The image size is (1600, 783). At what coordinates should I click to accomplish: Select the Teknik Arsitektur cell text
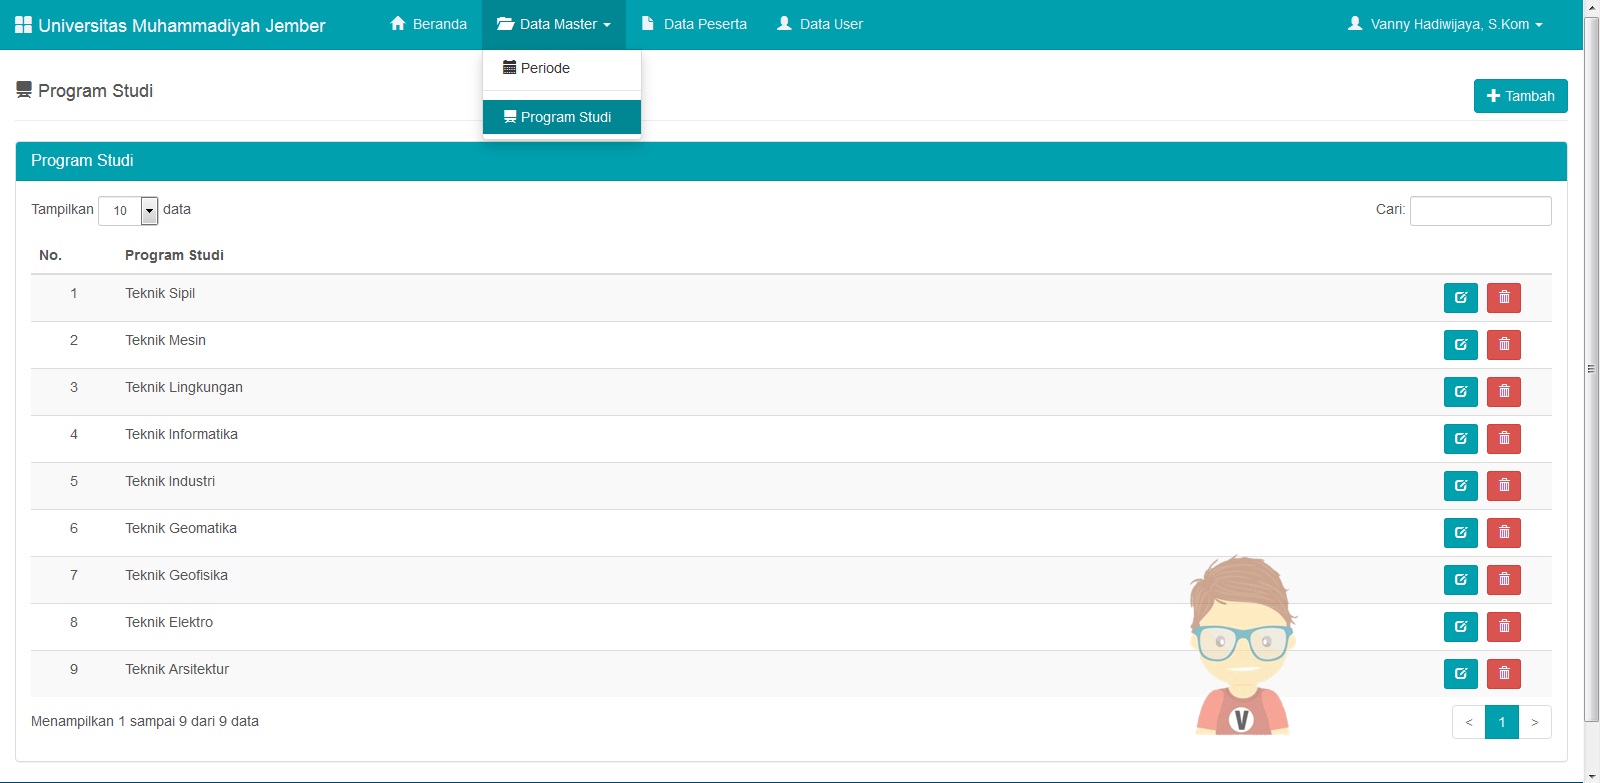pos(177,669)
